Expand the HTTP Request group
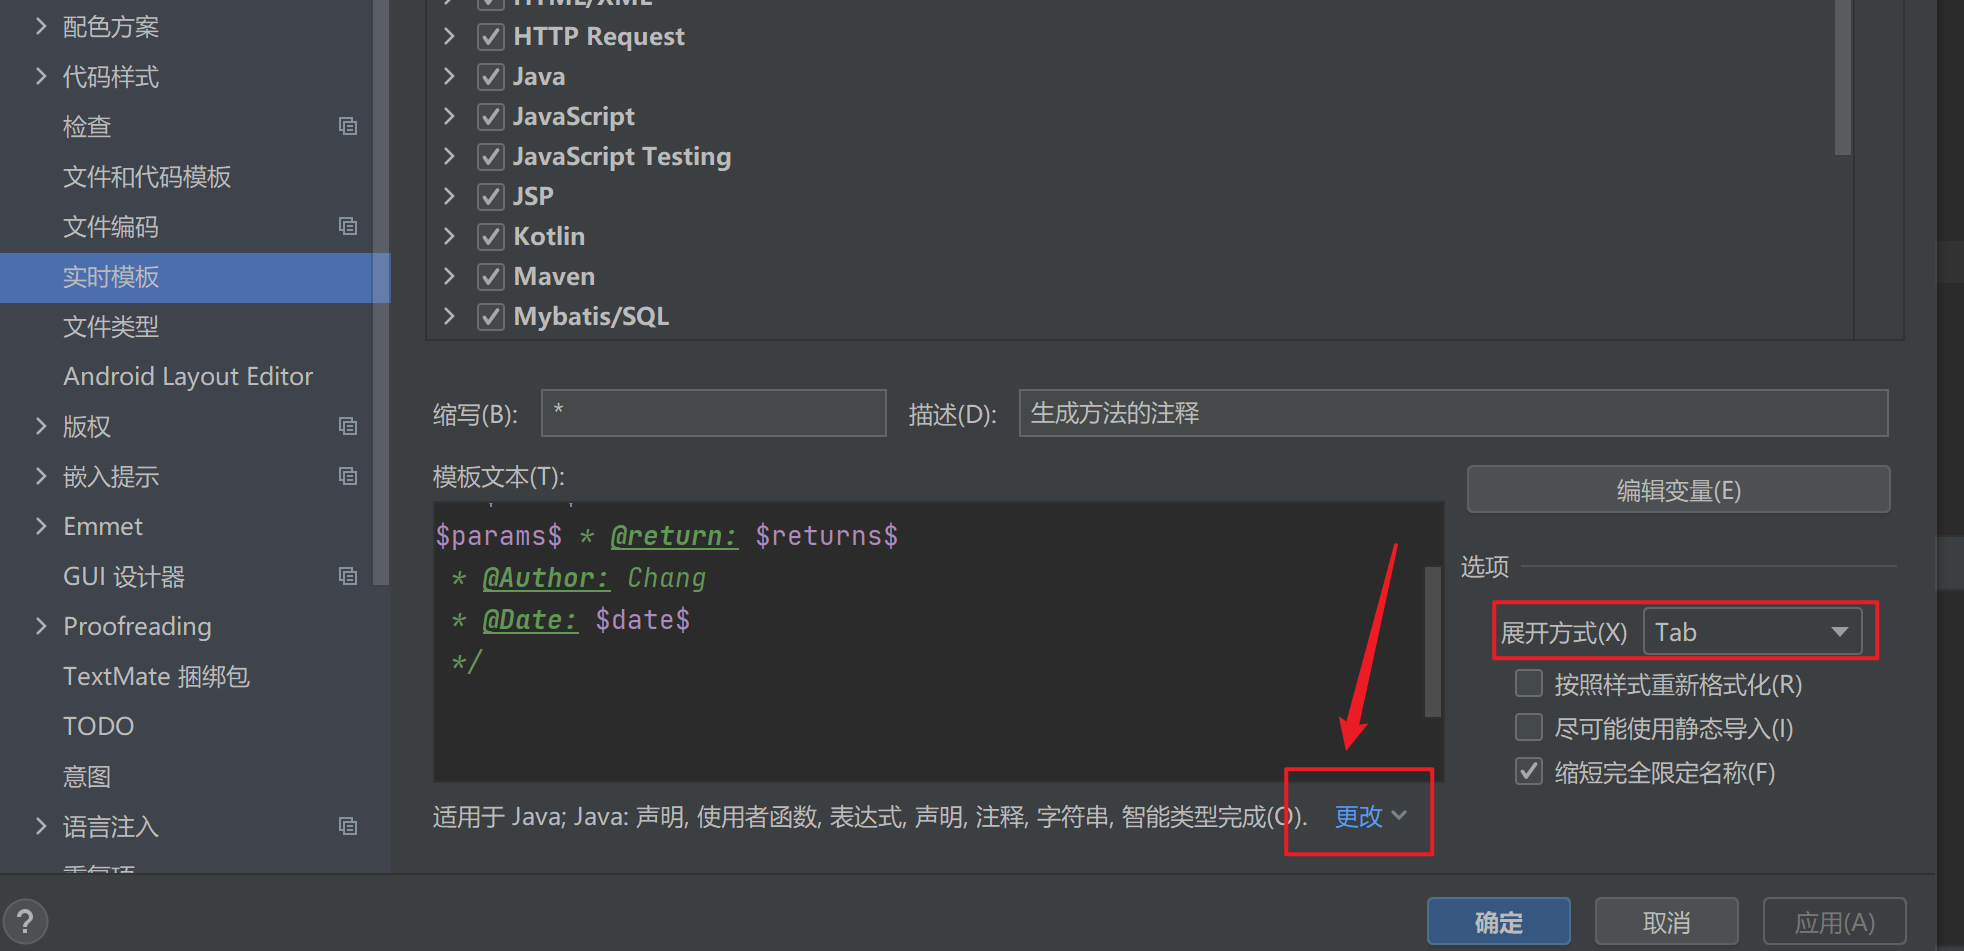This screenshot has width=1964, height=951. (x=449, y=36)
